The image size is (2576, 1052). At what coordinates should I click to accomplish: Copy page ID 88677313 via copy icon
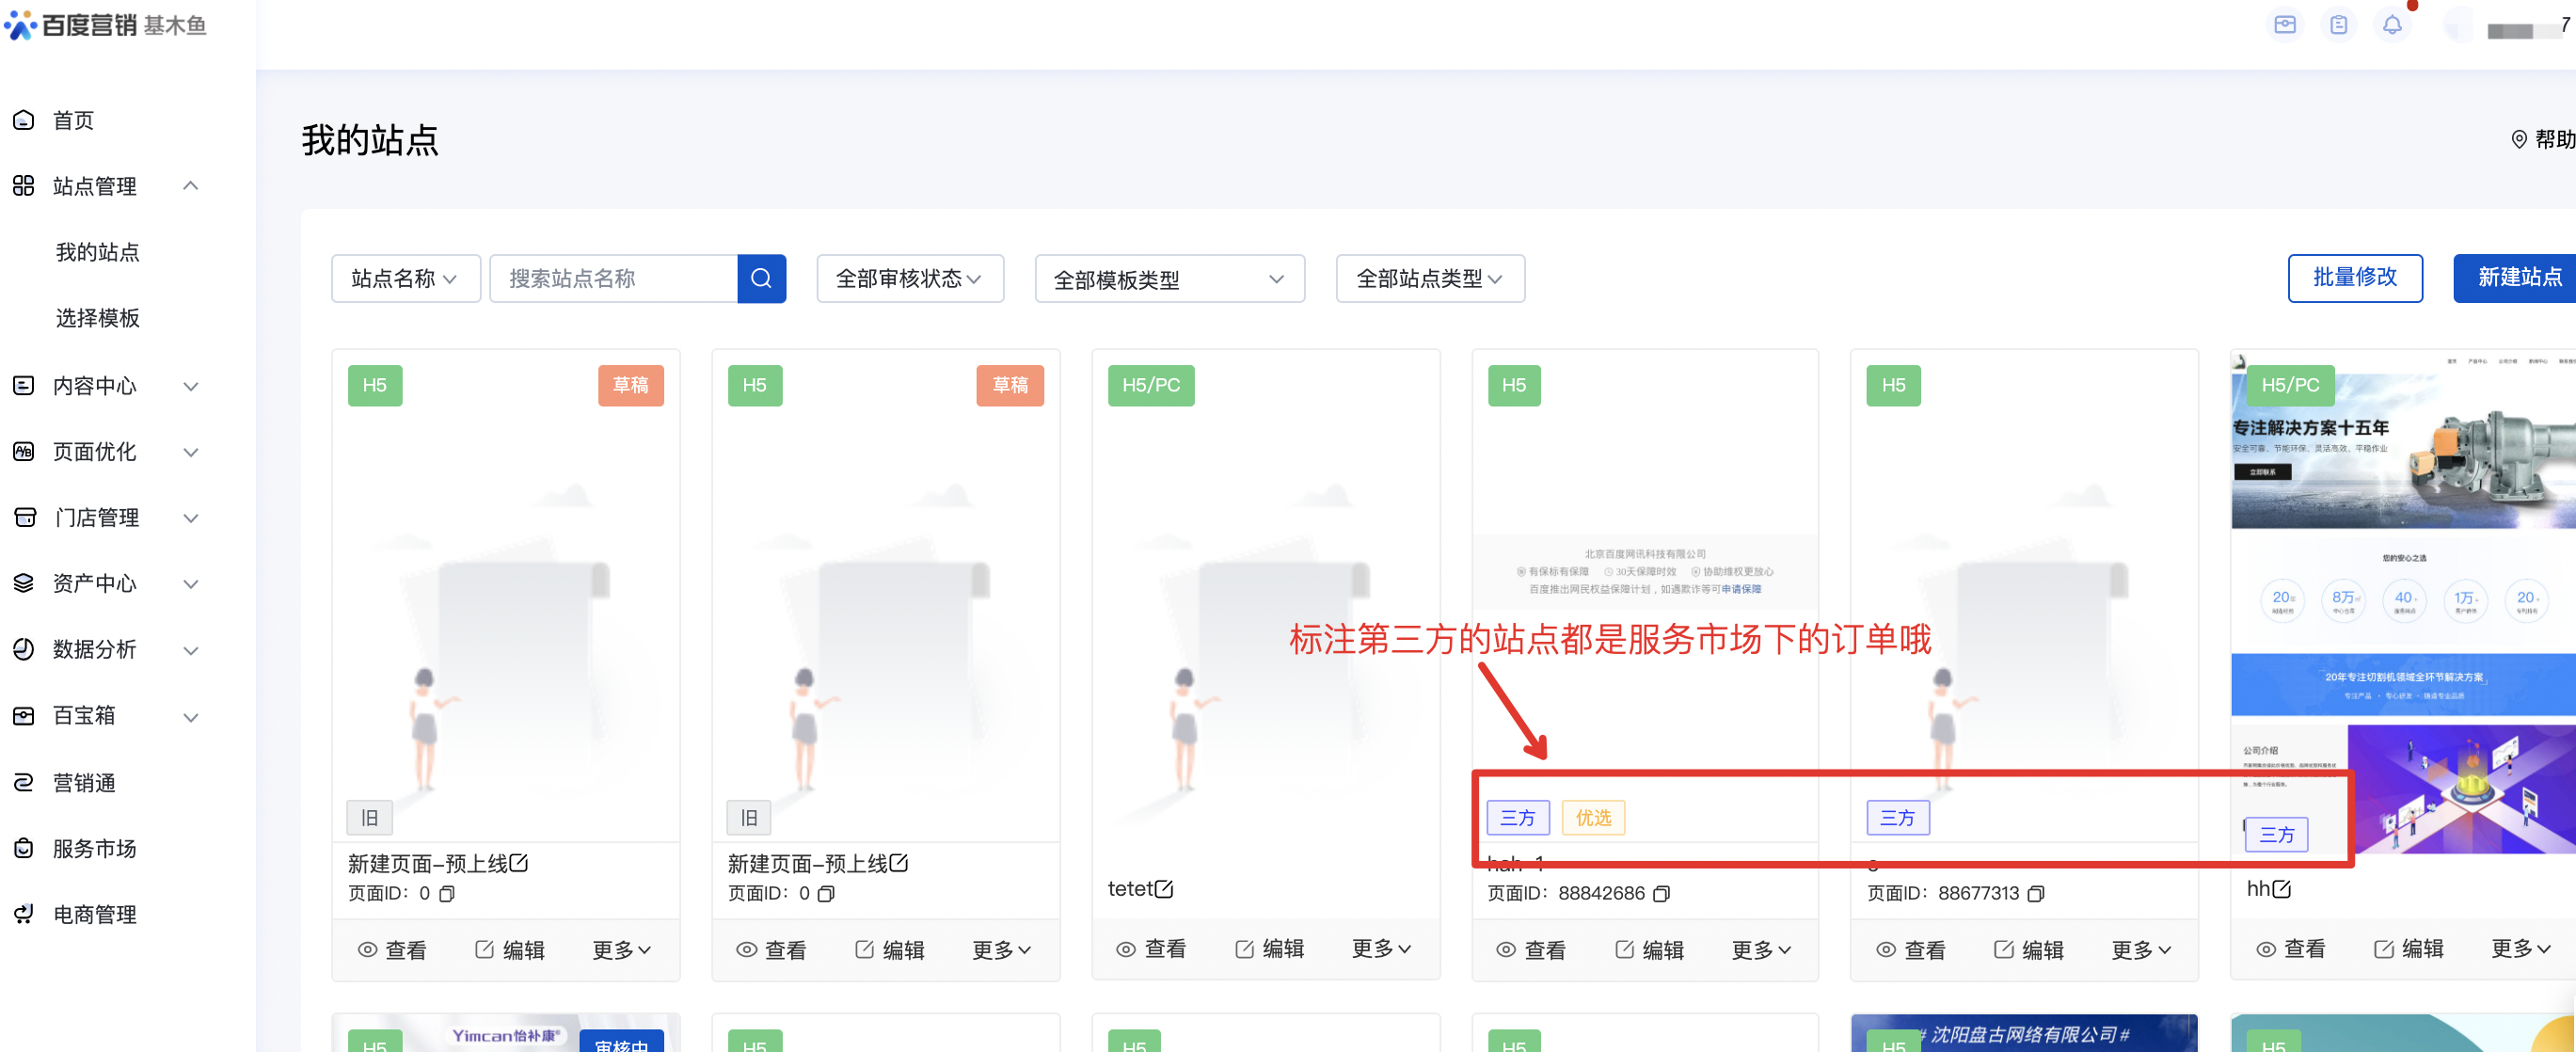(x=2035, y=893)
